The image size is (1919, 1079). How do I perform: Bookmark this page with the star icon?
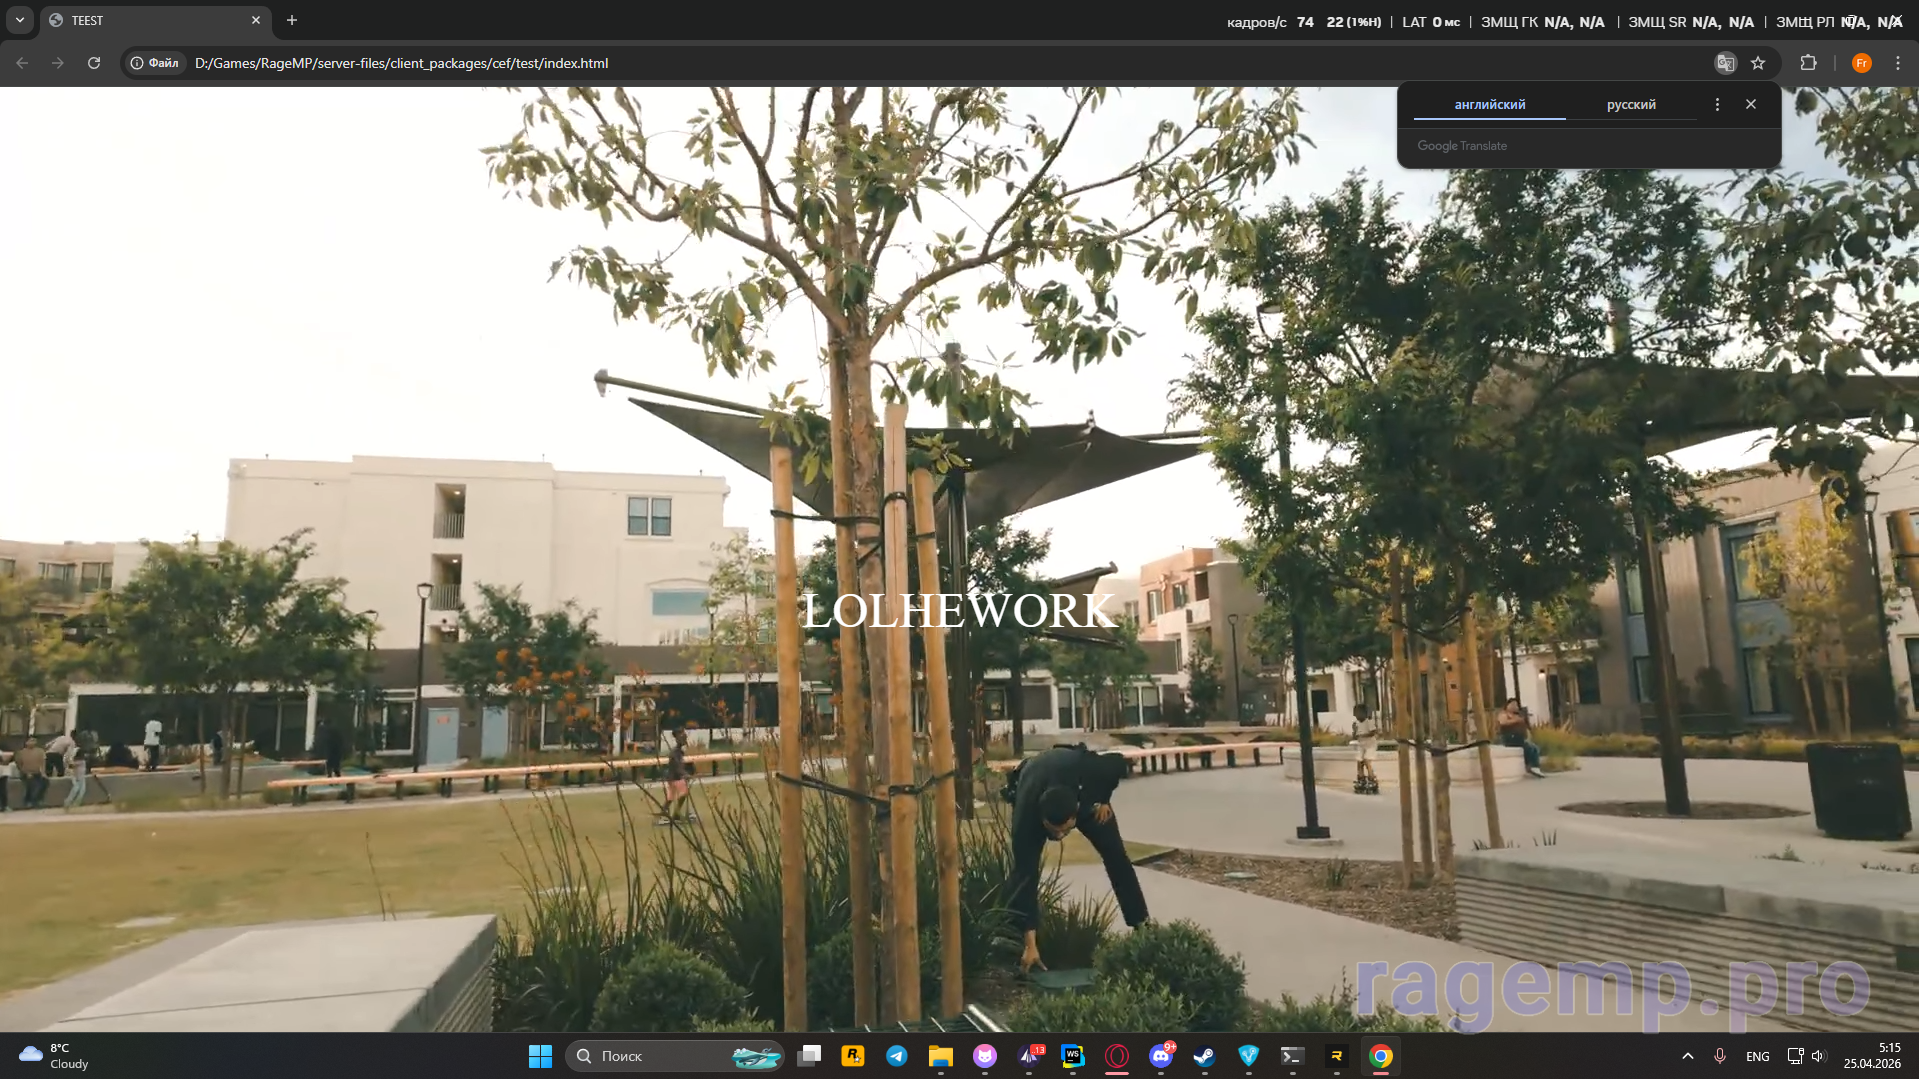tap(1758, 63)
